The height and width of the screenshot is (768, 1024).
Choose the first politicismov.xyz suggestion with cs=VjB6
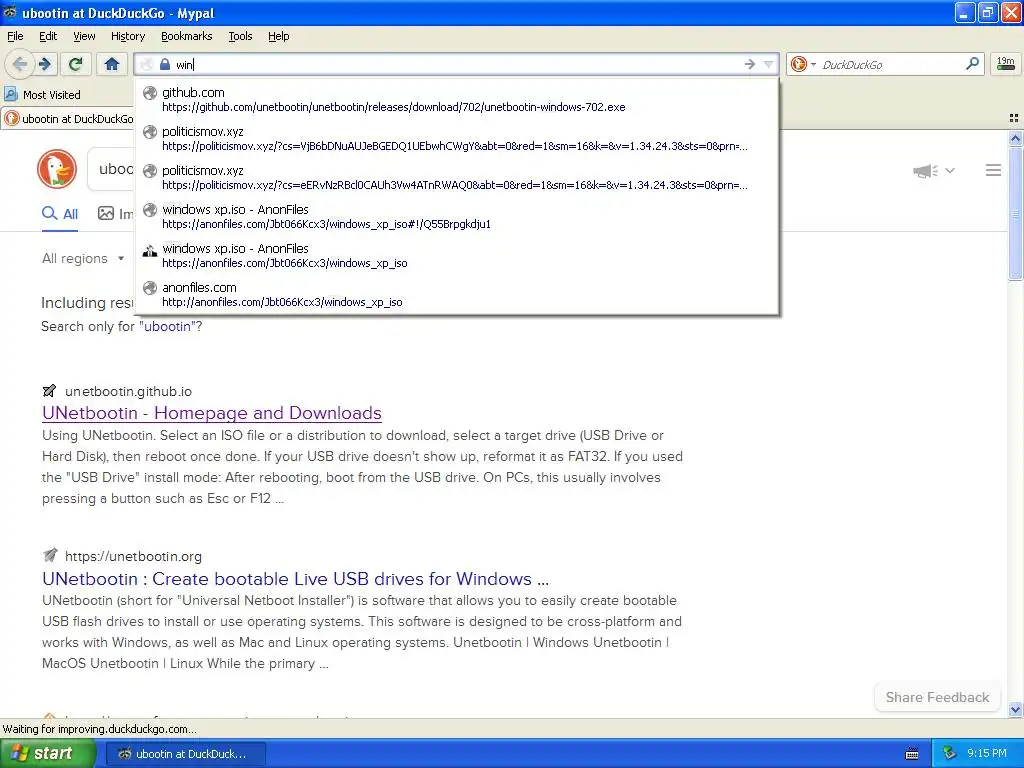pyautogui.click(x=456, y=138)
